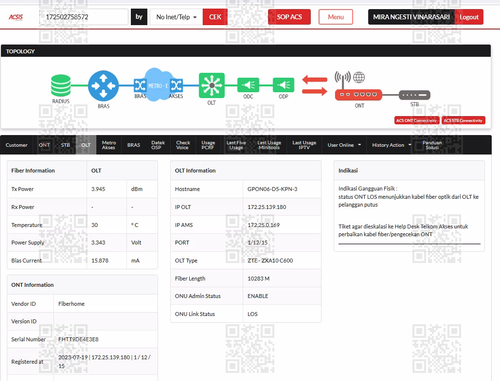The width and height of the screenshot is (500, 381).
Task: Open the BRAS tab
Action: click(x=133, y=145)
